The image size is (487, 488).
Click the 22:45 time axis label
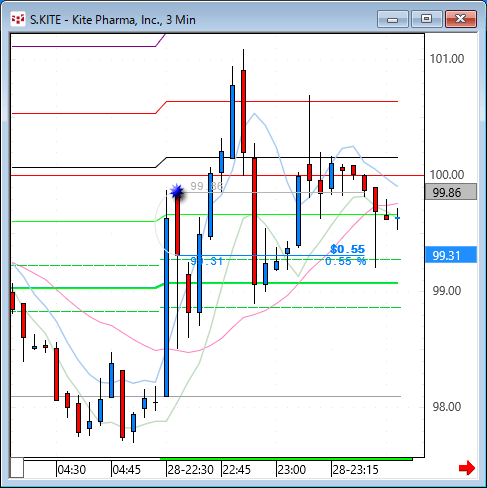point(237,470)
